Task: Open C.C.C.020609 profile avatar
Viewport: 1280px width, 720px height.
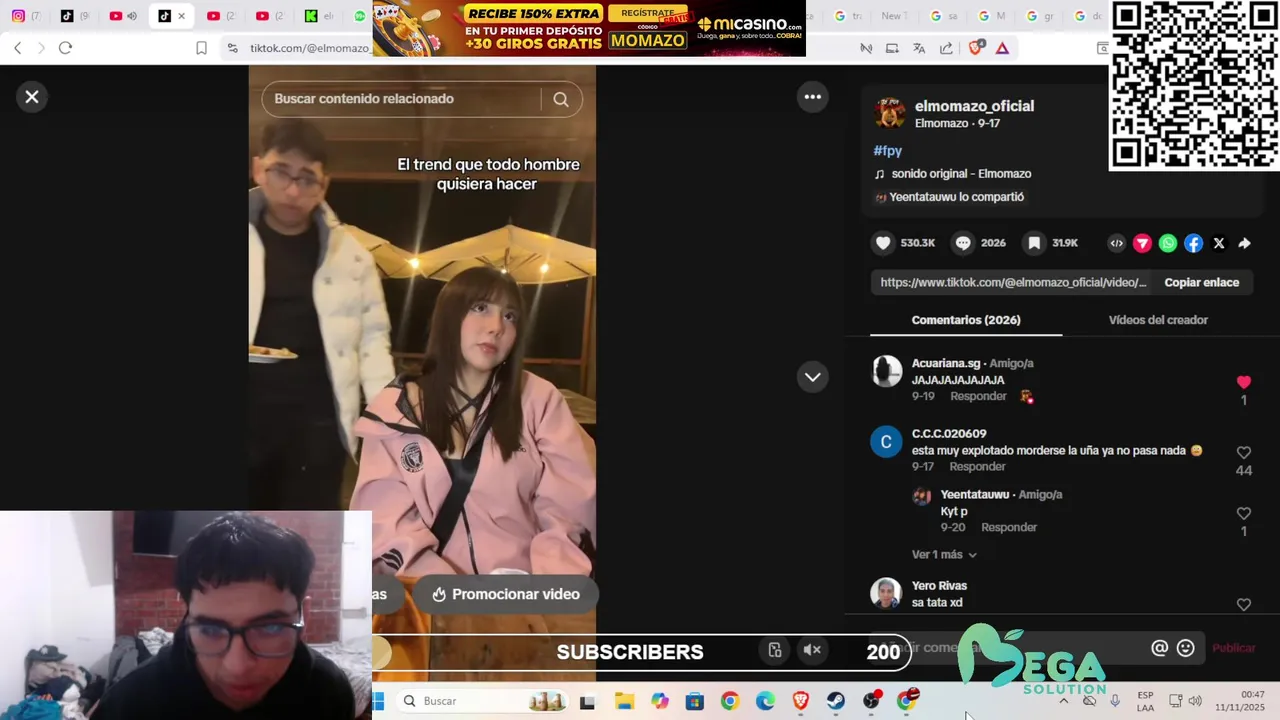Action: tap(886, 442)
